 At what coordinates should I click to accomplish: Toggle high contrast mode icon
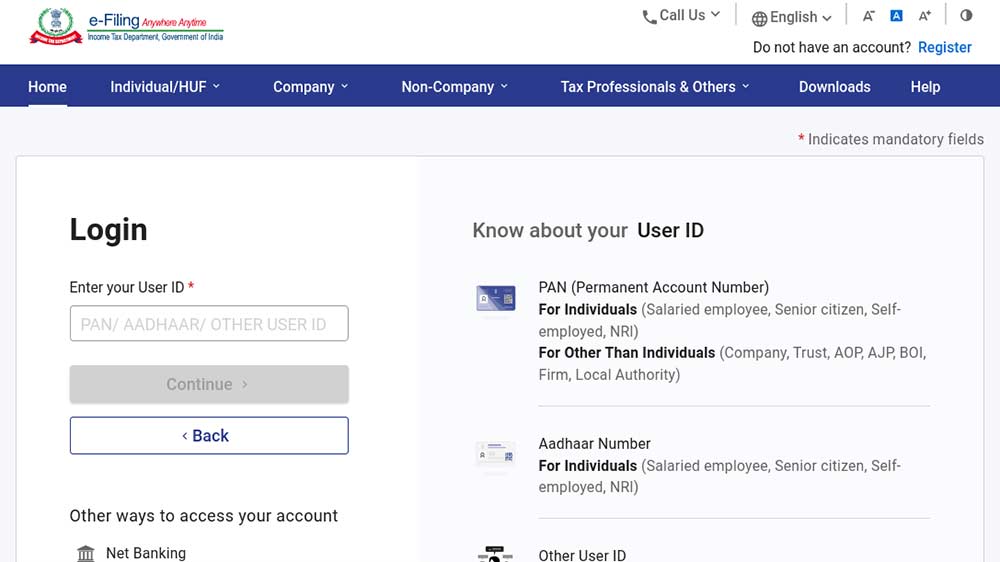(966, 16)
